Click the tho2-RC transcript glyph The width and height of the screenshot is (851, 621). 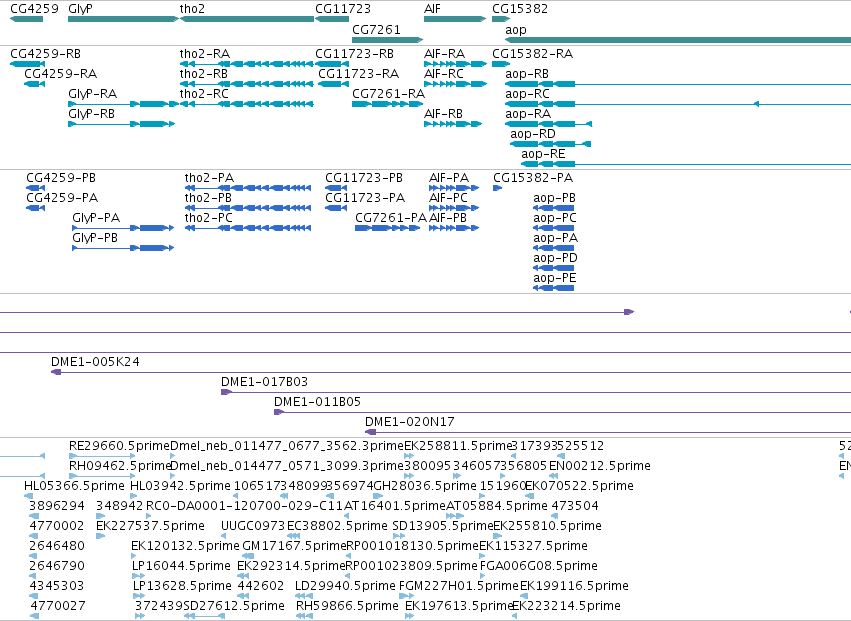point(246,104)
